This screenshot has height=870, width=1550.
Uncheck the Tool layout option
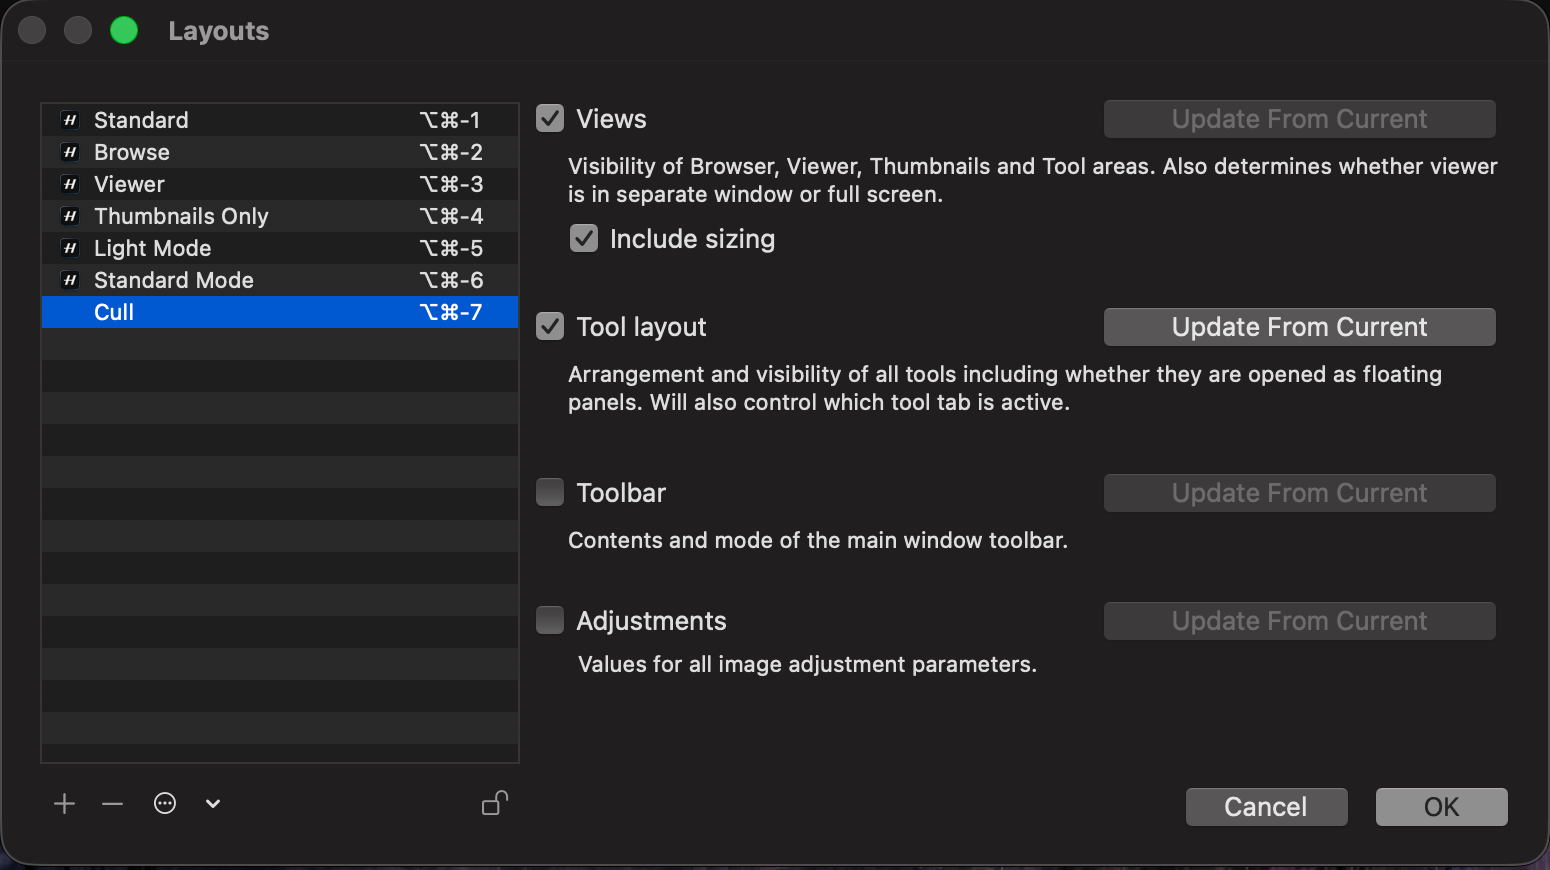click(x=549, y=326)
